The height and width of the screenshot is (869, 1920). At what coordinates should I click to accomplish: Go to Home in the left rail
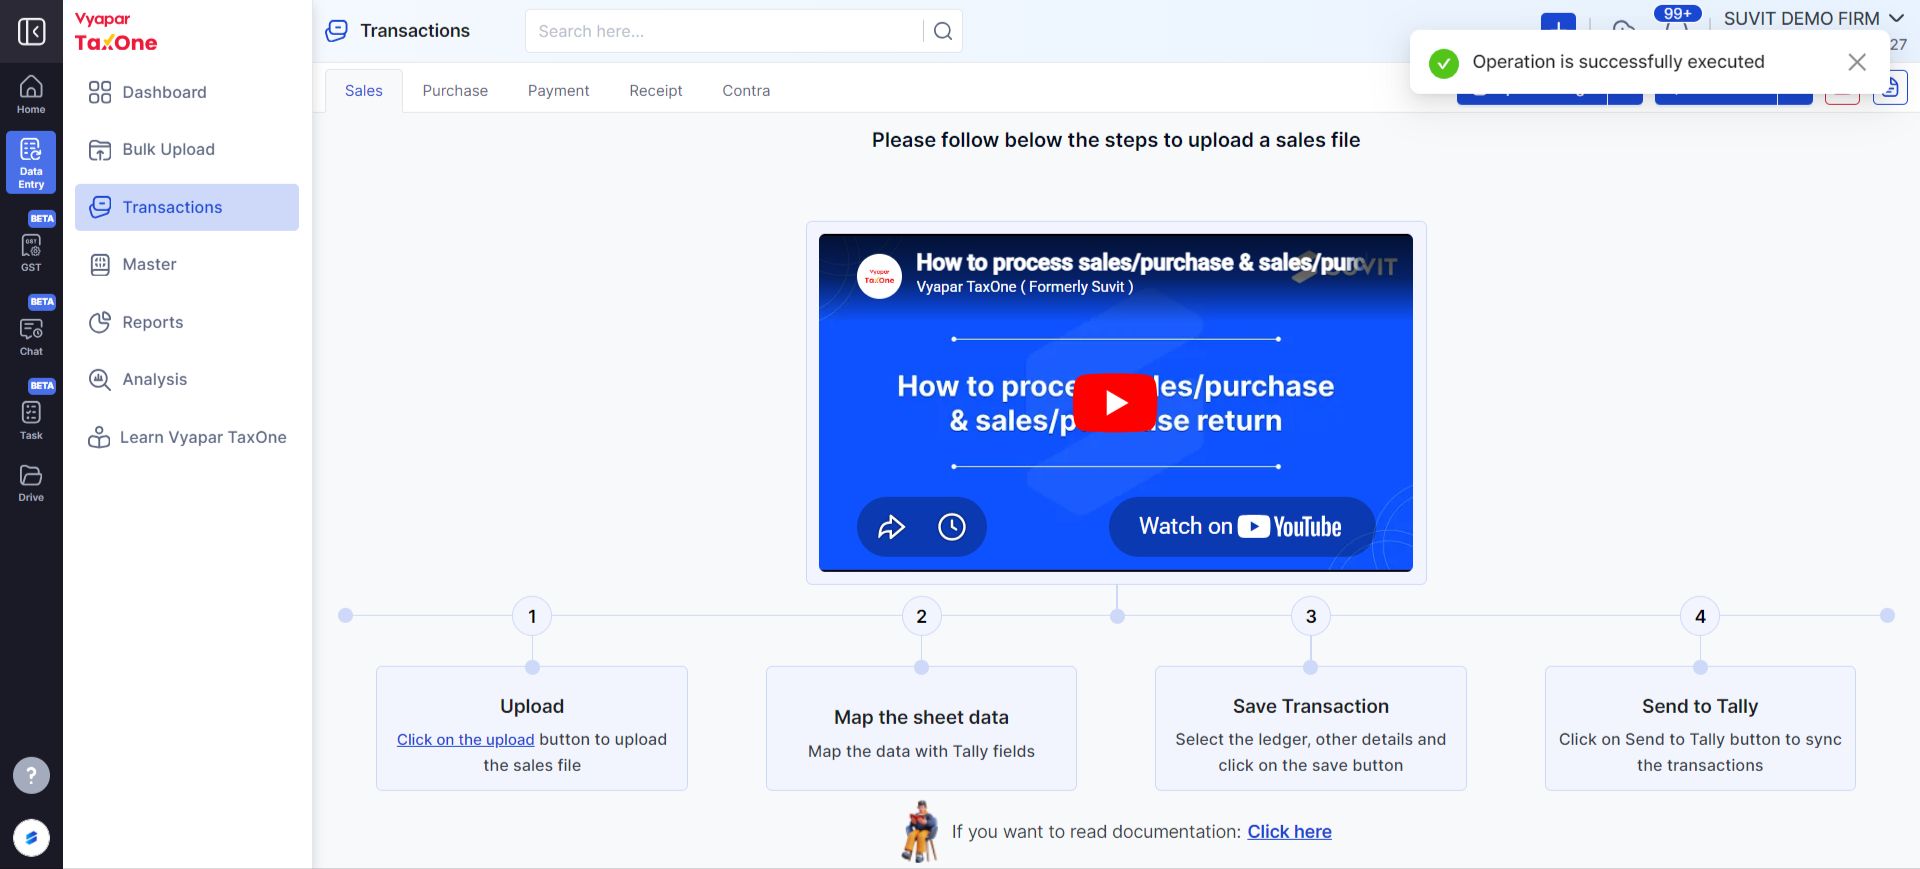click(x=31, y=94)
